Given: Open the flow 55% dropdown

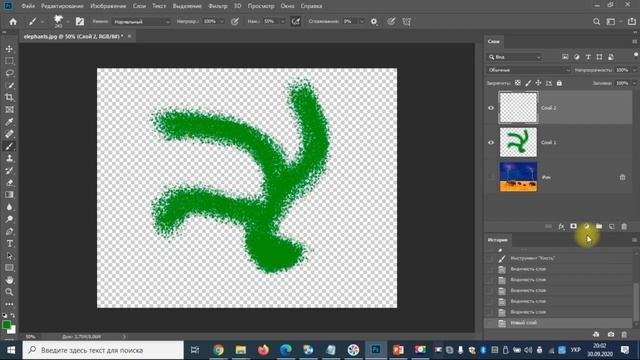Looking at the screenshot, I should tap(282, 22).
